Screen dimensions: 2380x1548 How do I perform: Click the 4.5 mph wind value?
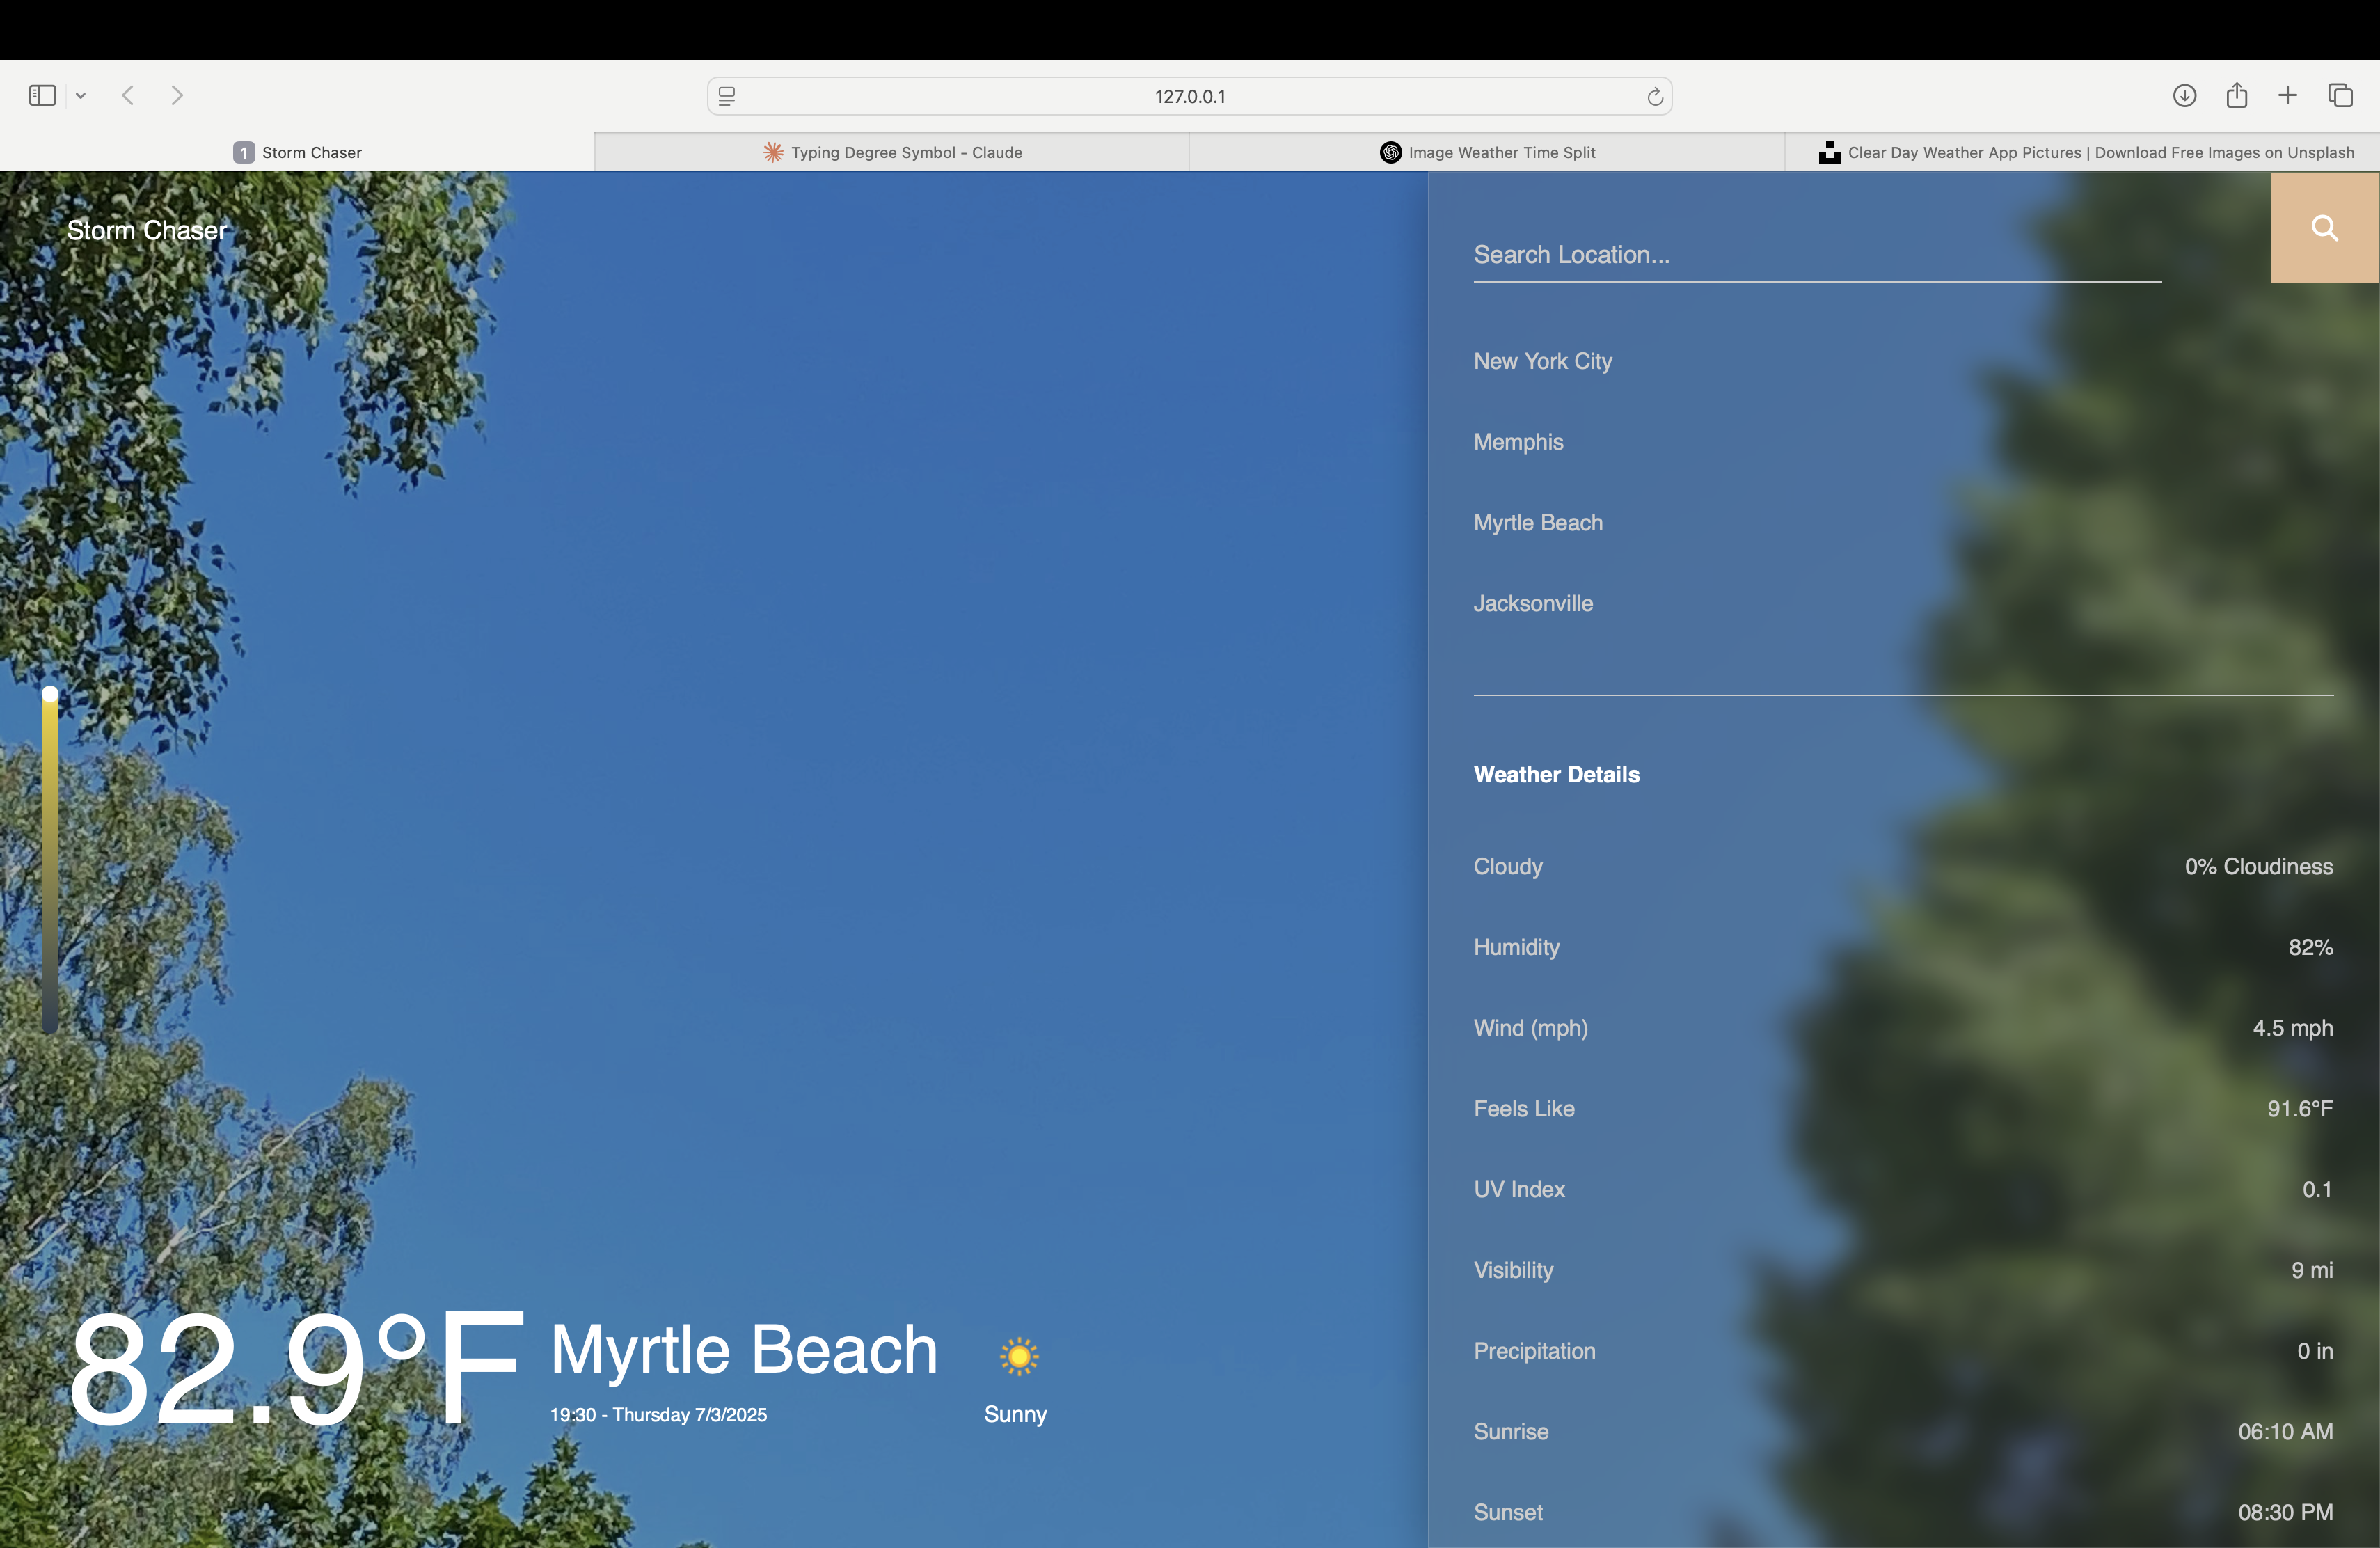tap(2292, 1028)
